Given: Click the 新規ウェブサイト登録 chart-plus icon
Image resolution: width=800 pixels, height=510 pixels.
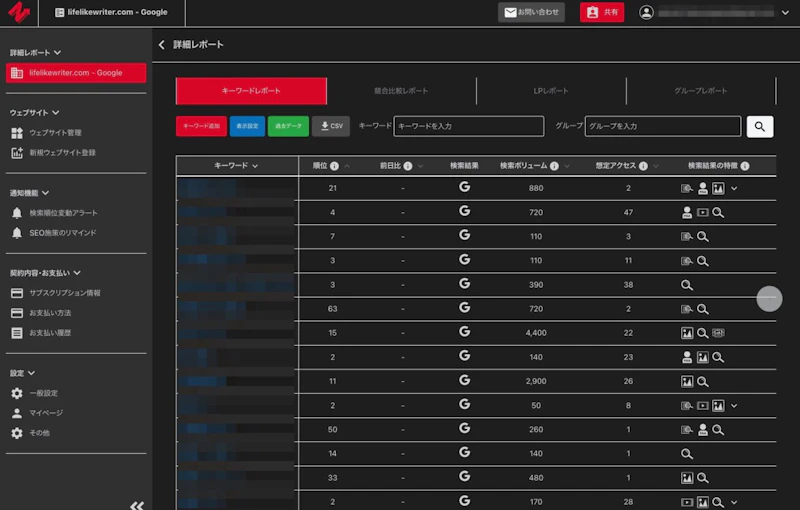Looking at the screenshot, I should [17, 152].
